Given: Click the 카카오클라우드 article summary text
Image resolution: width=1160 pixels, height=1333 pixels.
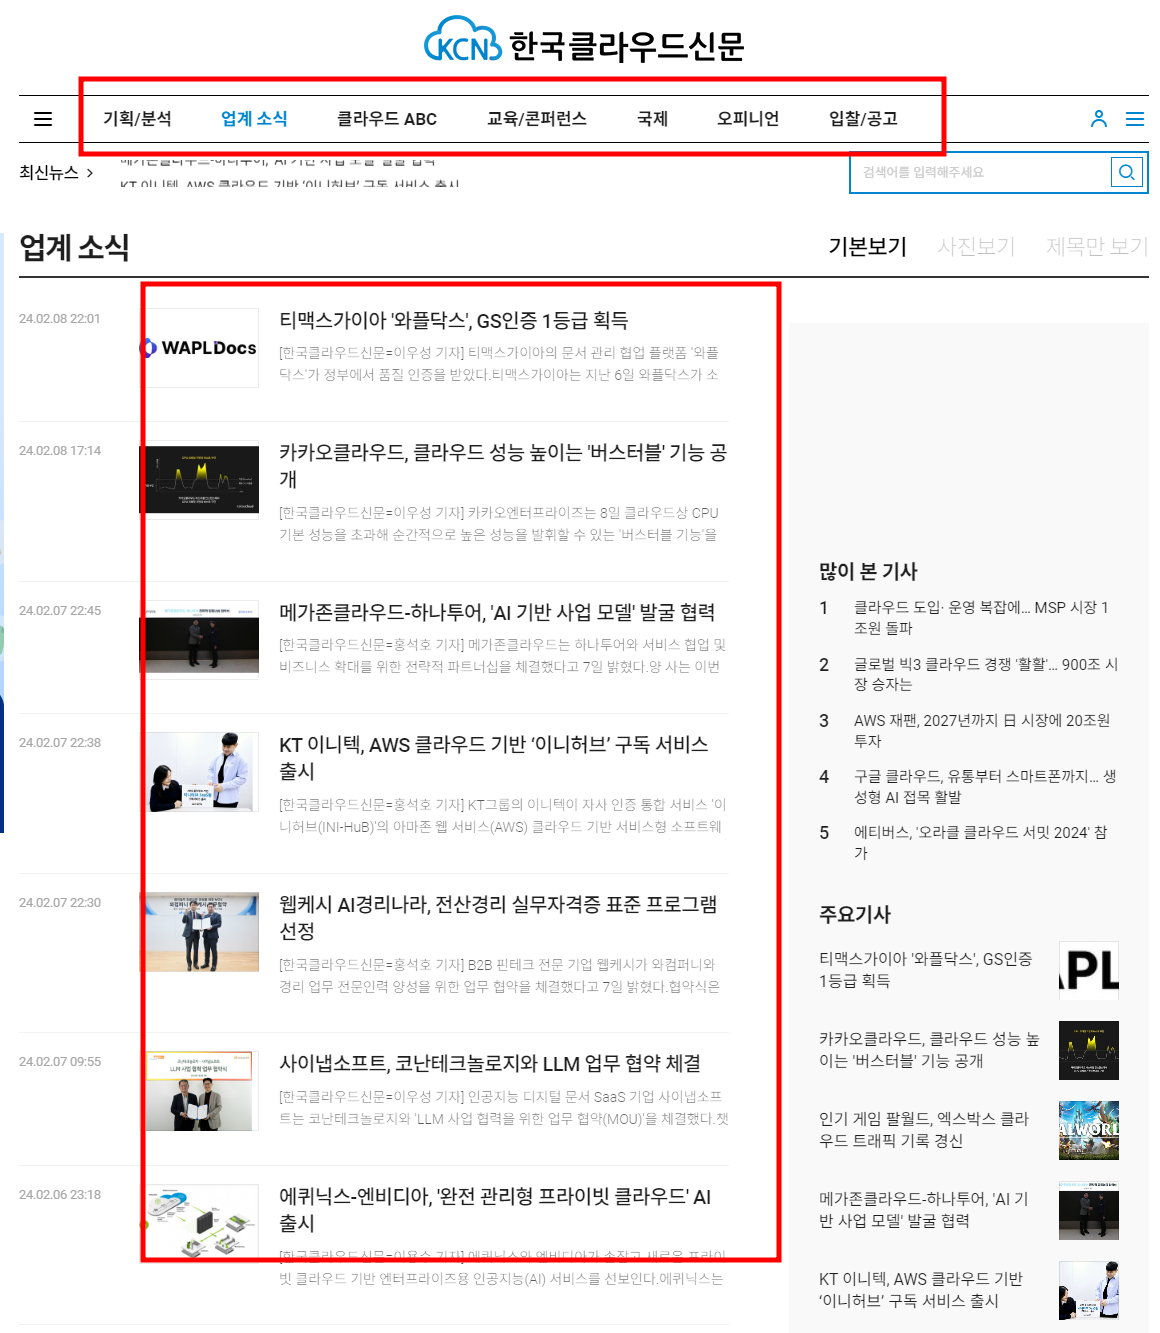Looking at the screenshot, I should click(499, 524).
